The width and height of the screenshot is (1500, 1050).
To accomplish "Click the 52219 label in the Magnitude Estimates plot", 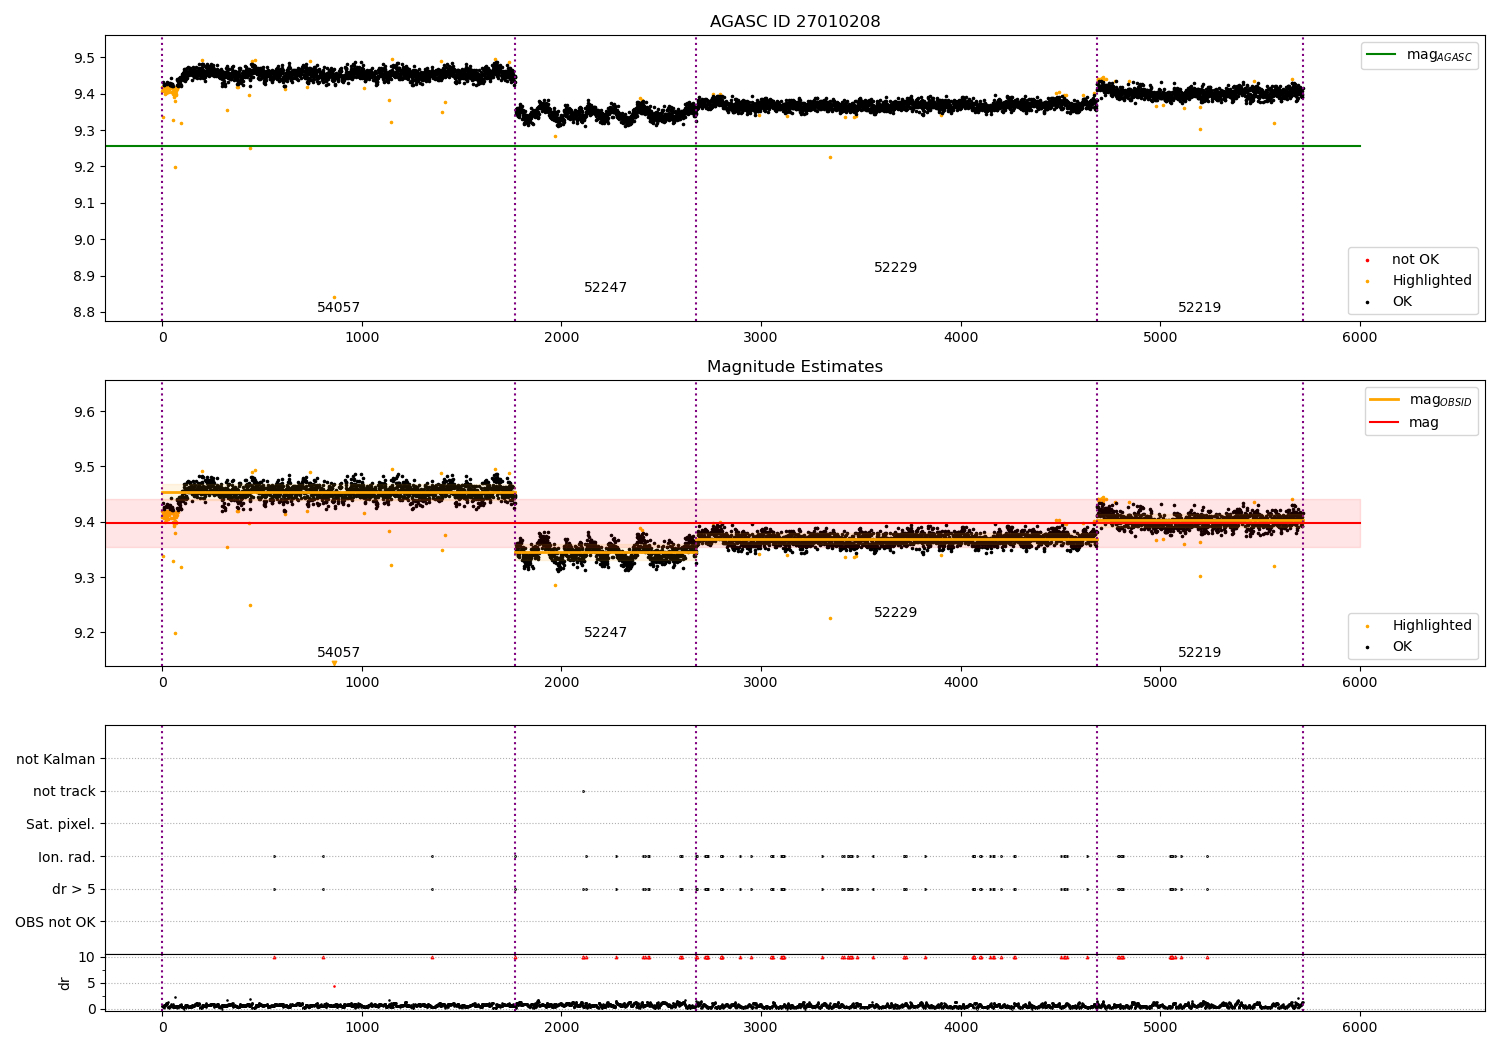I will 1199,653.
